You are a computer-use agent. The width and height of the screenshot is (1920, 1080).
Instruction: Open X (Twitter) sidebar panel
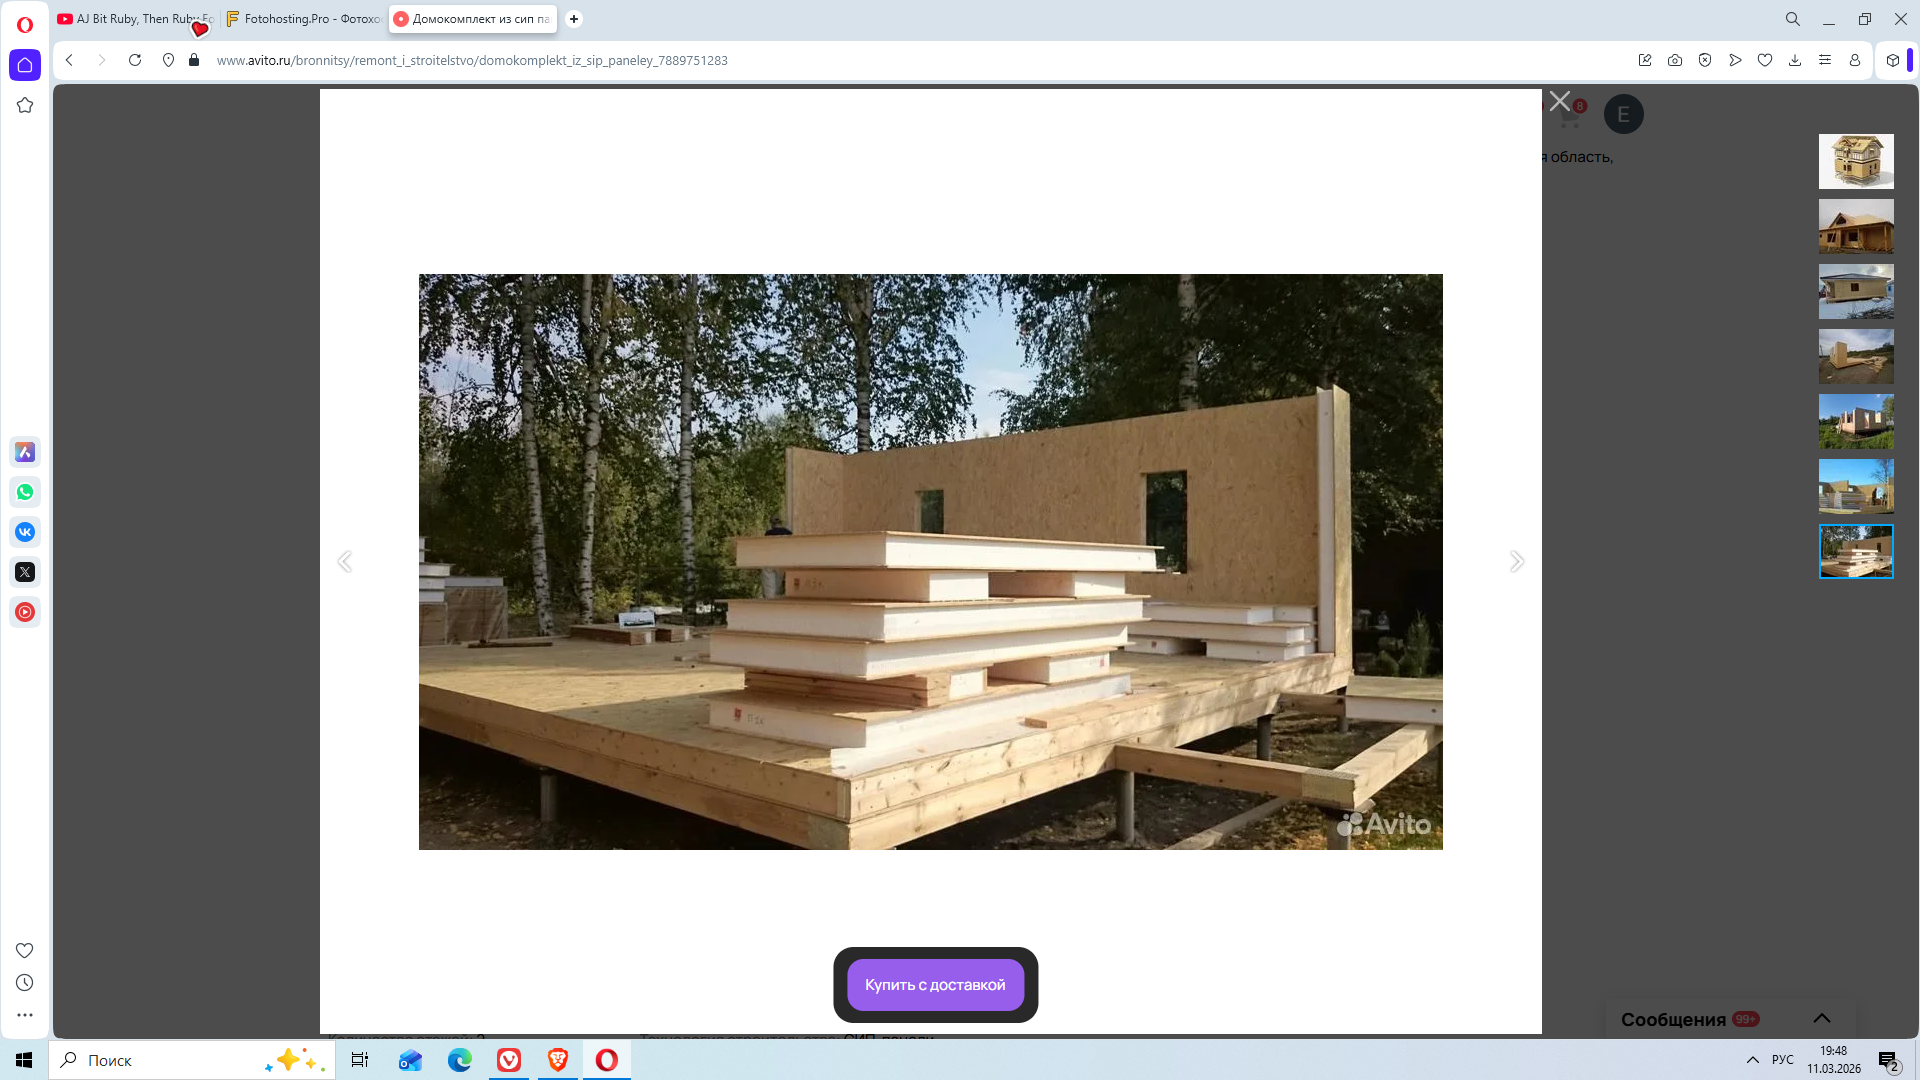pos(25,572)
